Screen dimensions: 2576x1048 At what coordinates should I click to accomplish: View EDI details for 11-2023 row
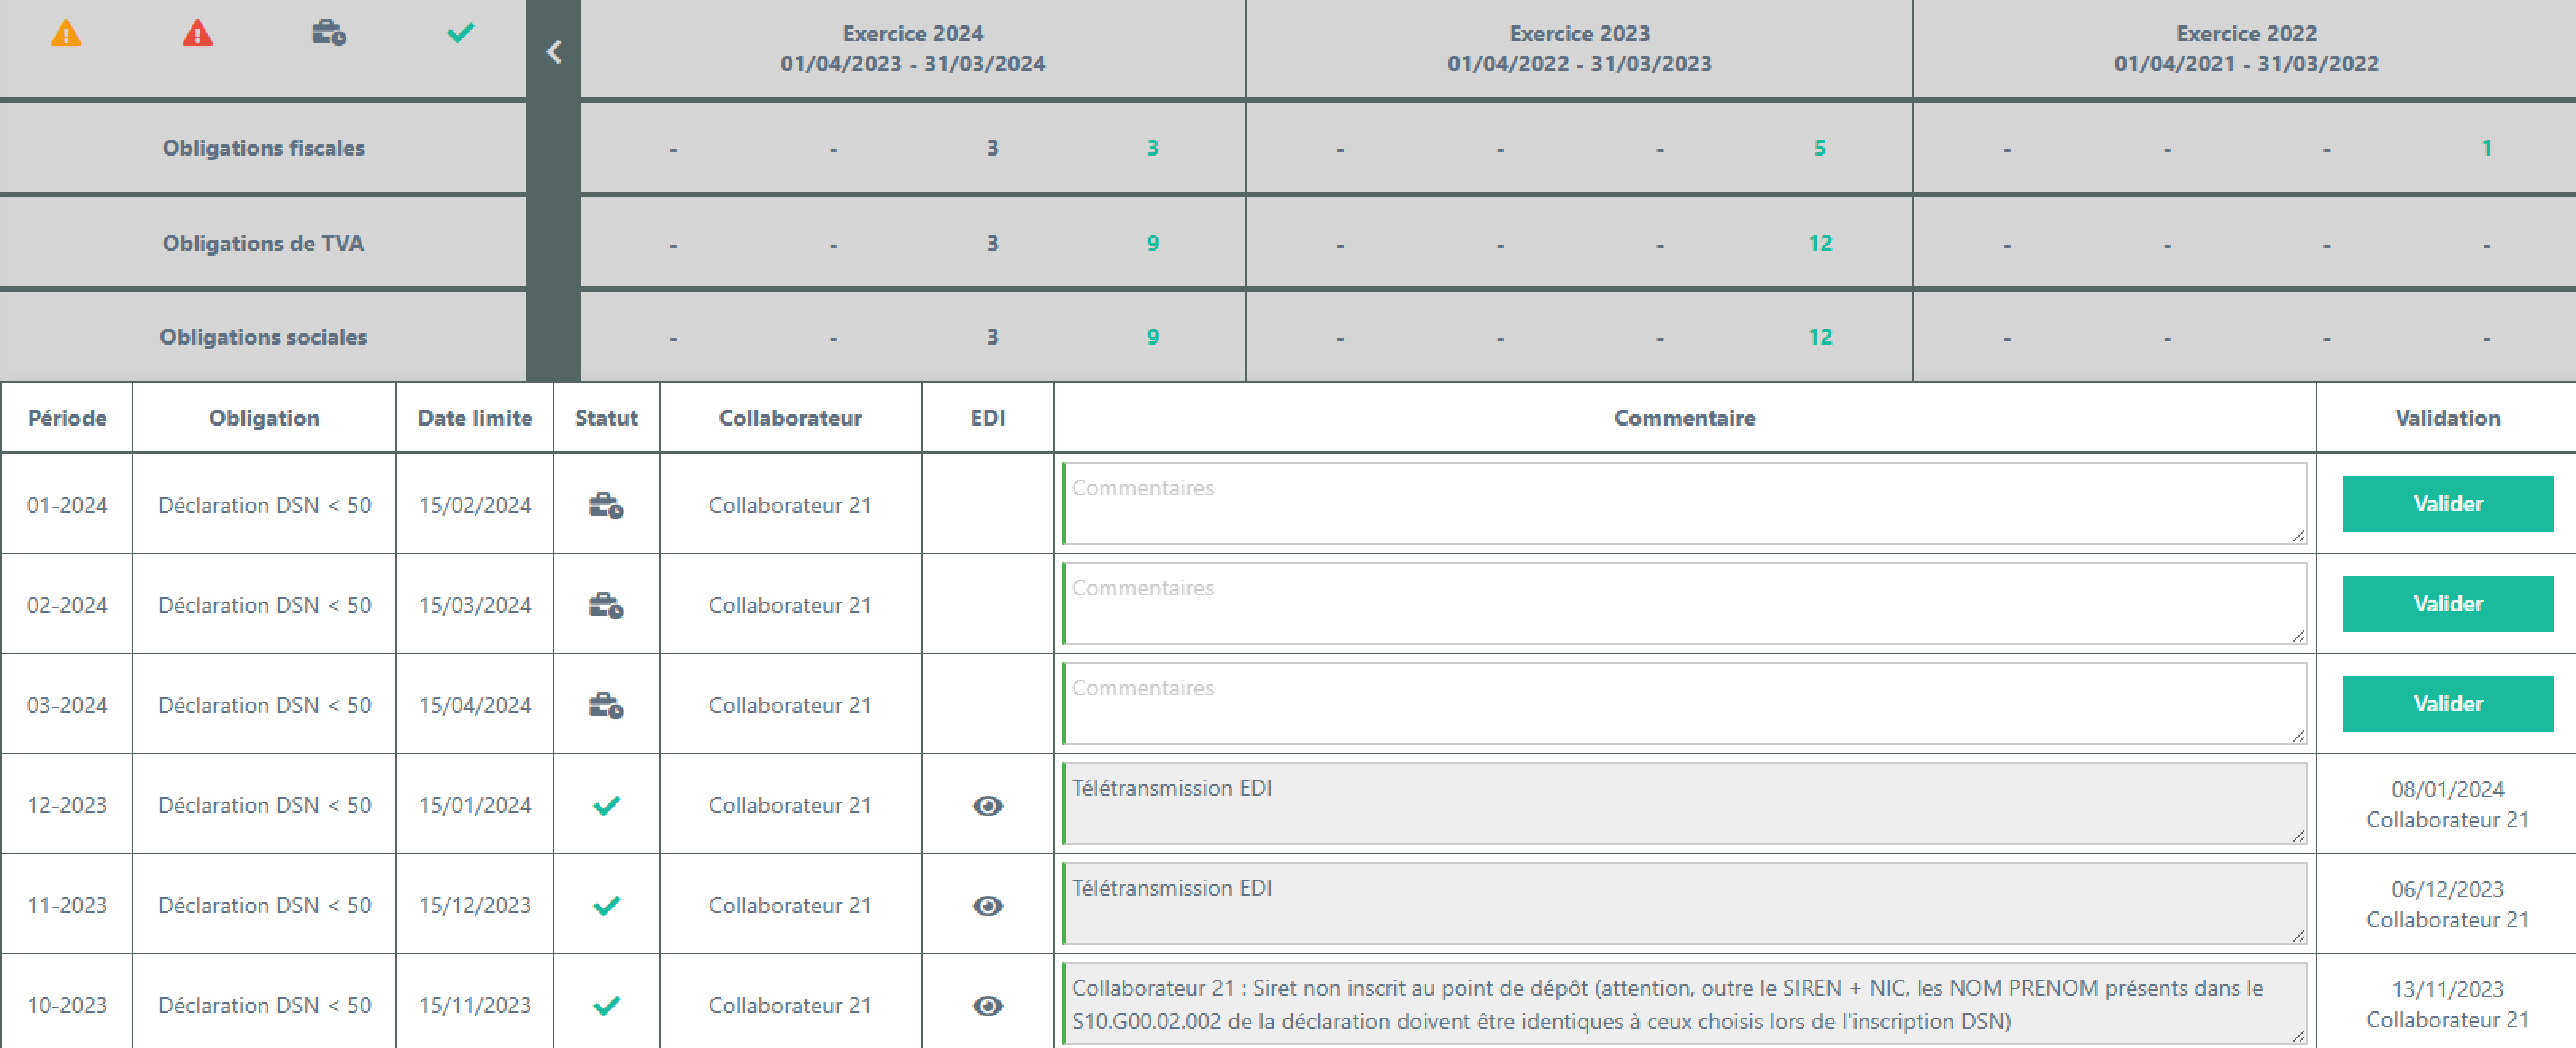coord(987,905)
